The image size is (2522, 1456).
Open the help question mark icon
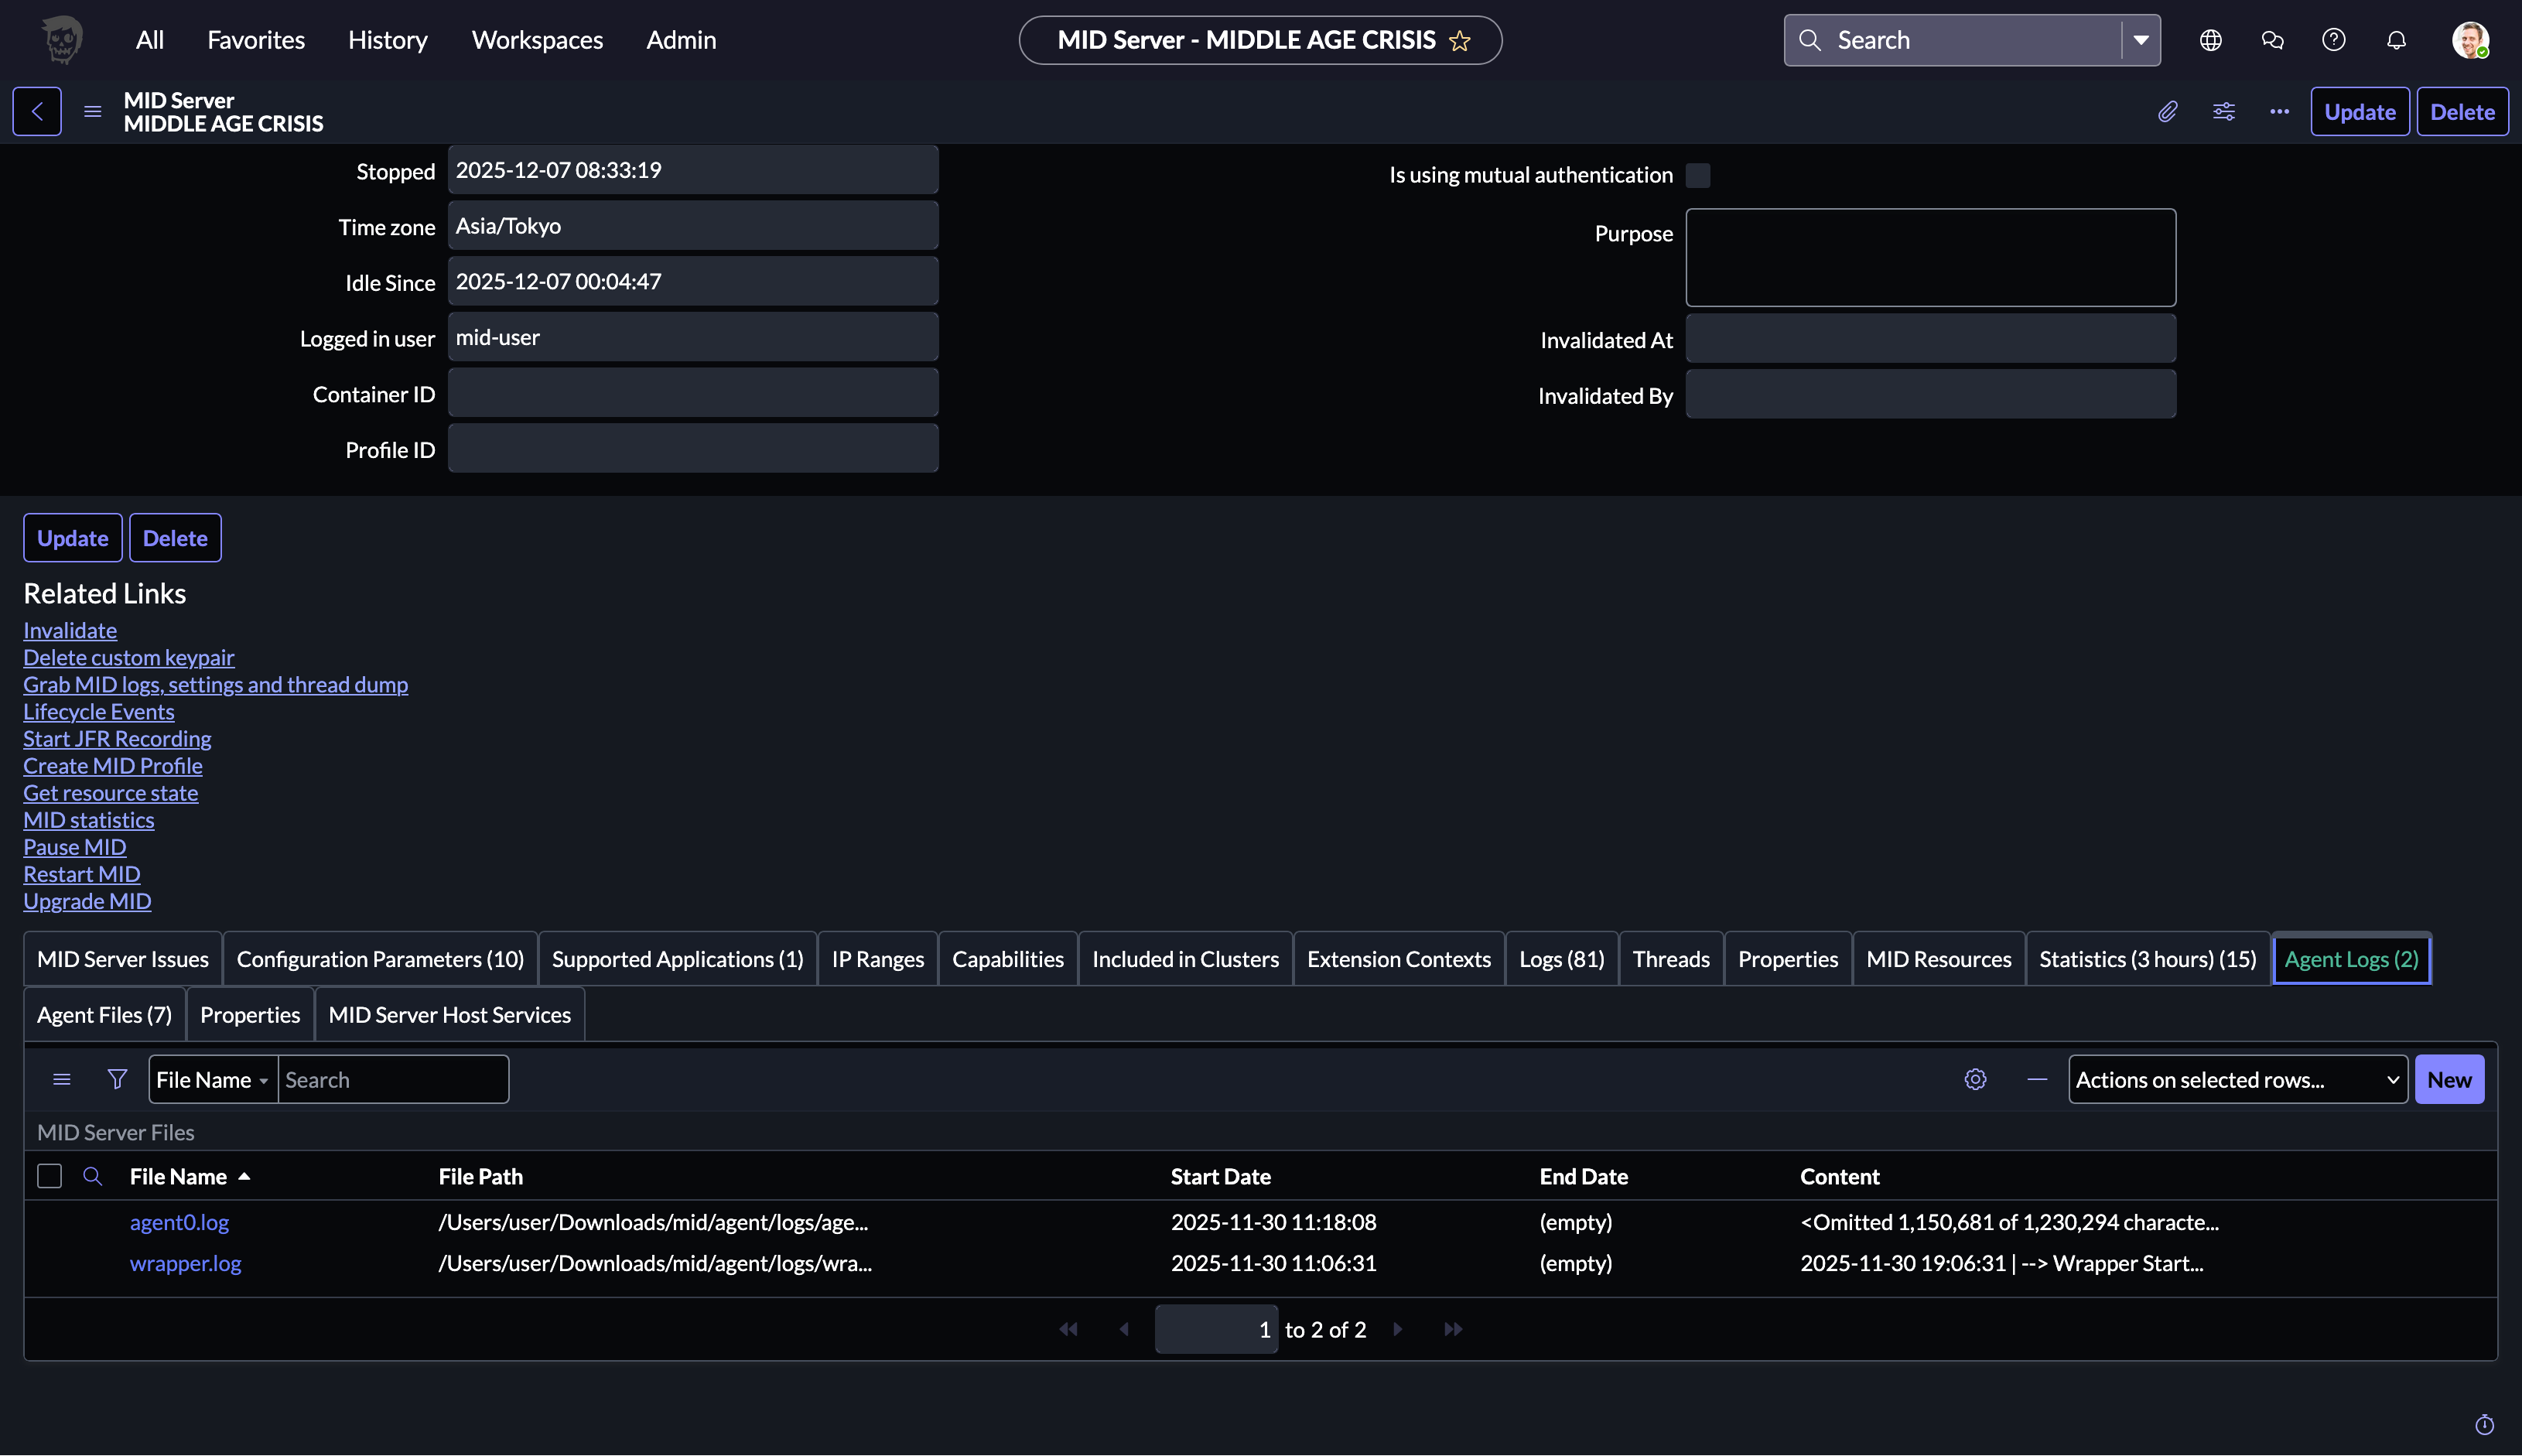pos(2333,40)
